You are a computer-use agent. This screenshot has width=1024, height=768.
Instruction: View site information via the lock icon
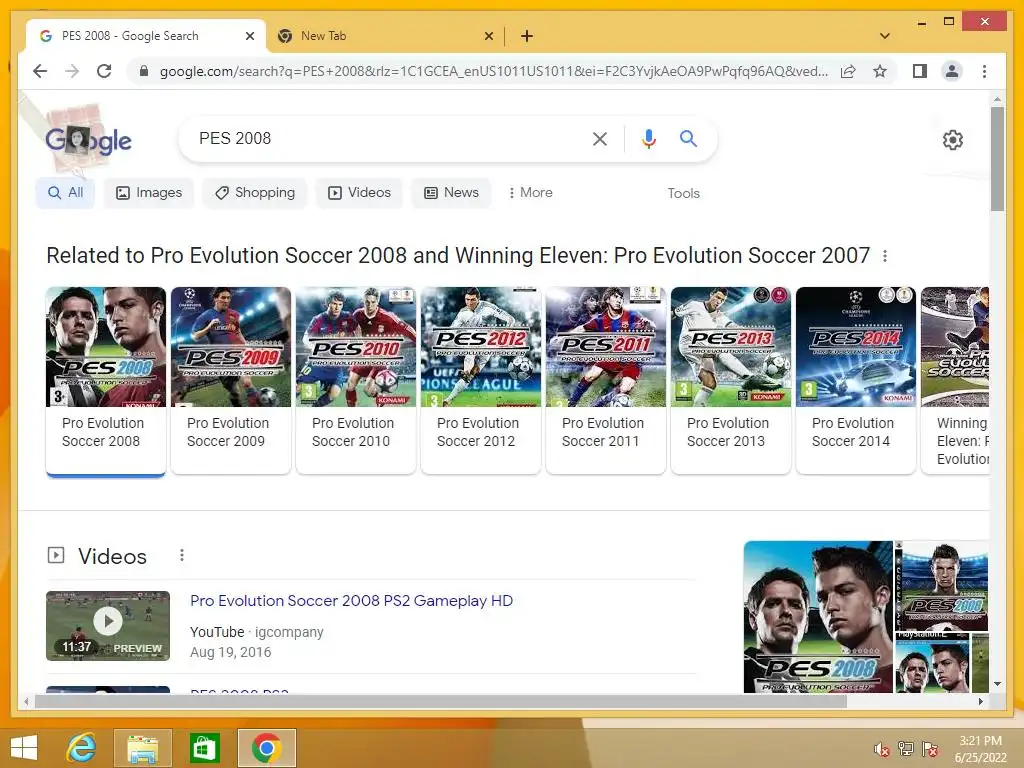pos(144,71)
